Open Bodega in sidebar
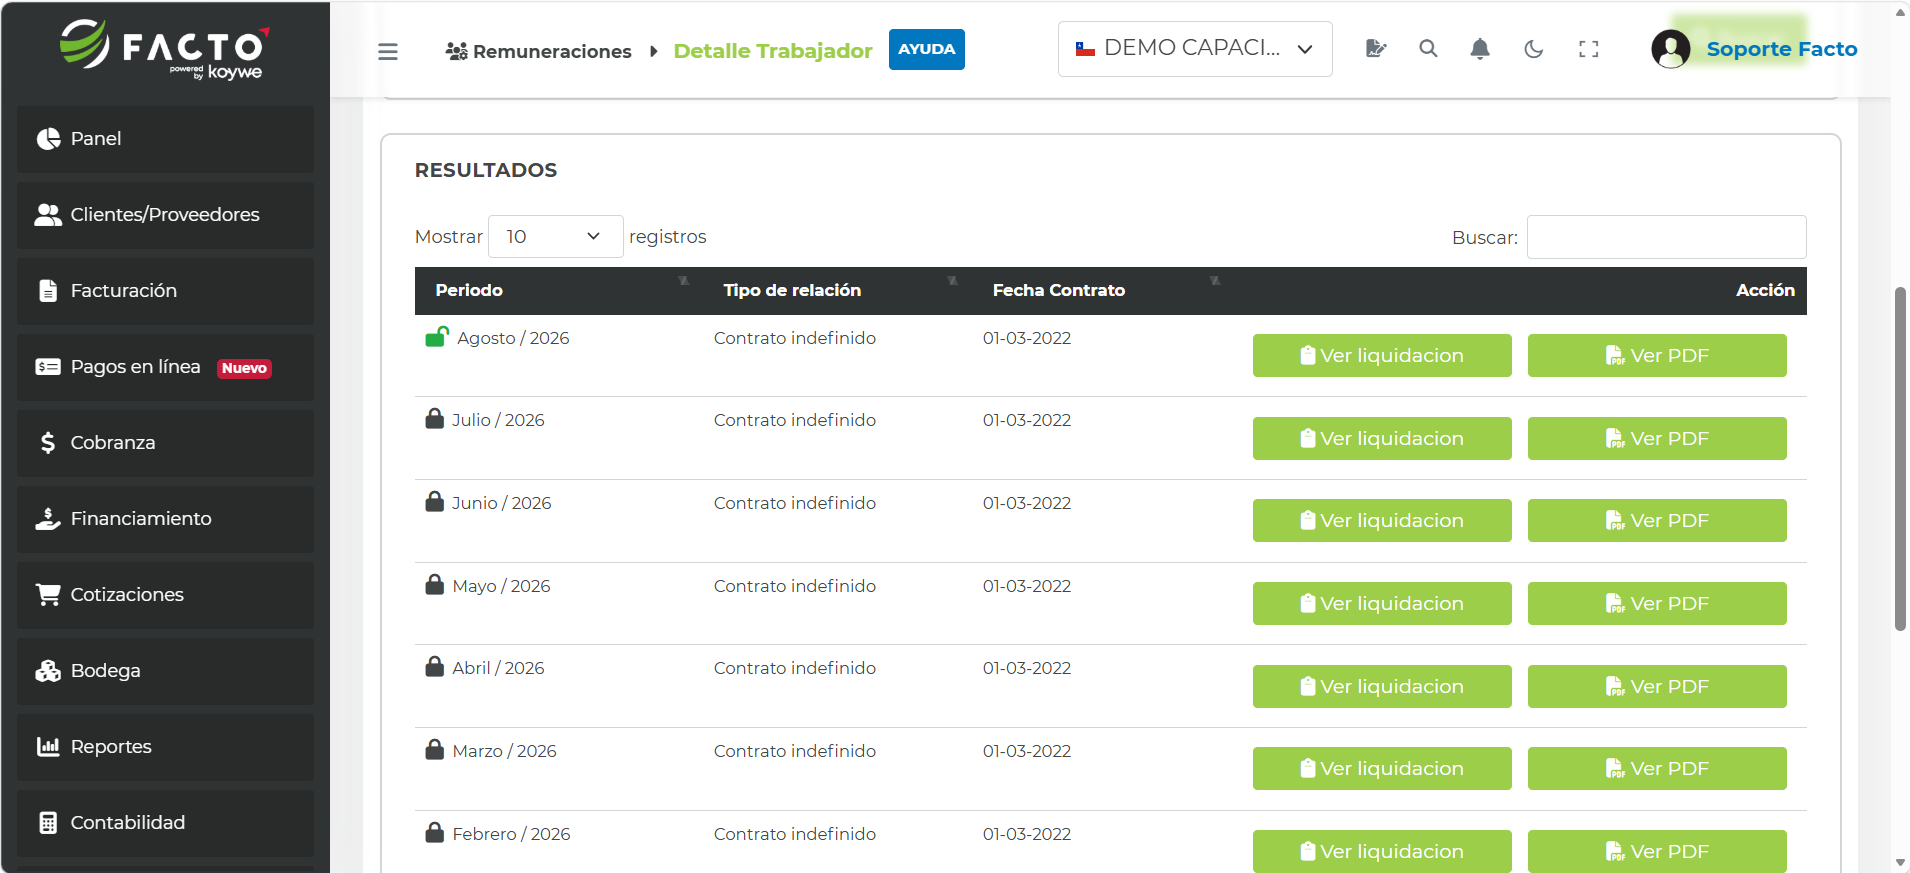 point(165,671)
